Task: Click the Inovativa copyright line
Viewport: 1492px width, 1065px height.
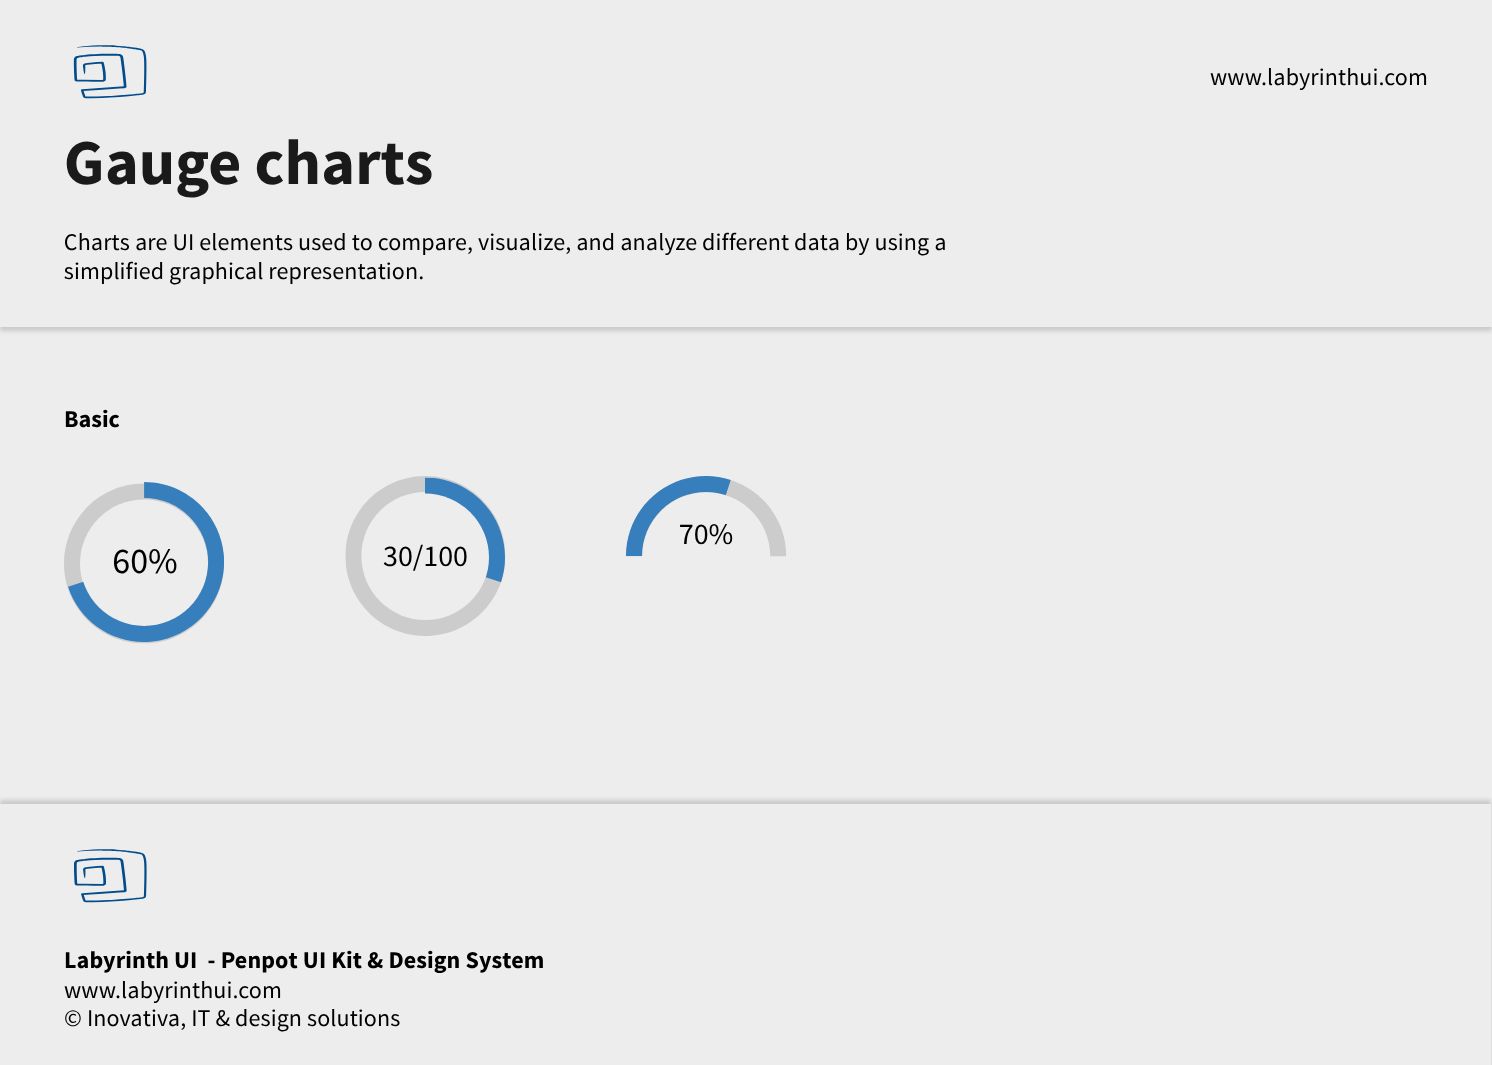Action: click(232, 1018)
